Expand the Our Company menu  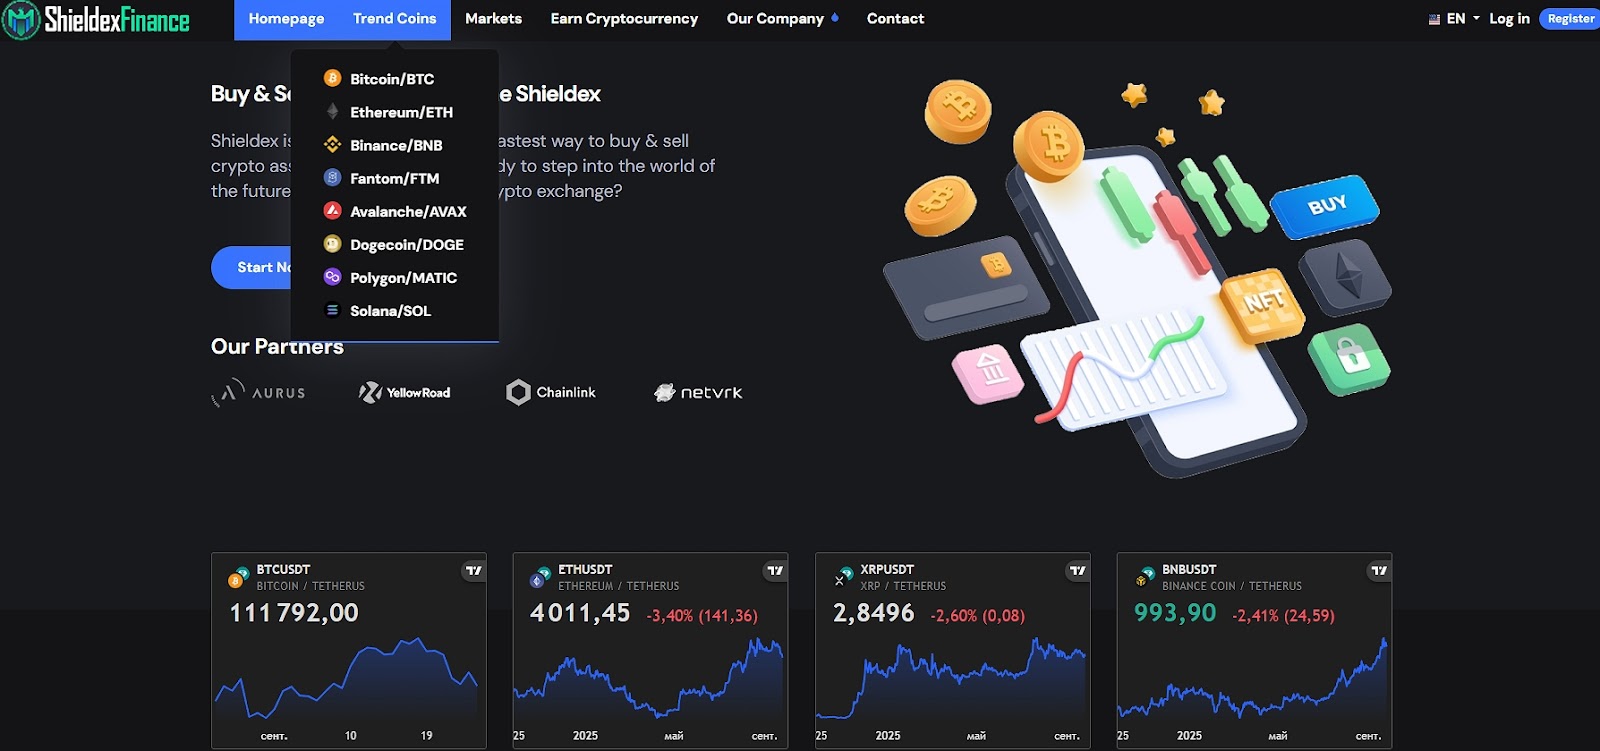click(782, 19)
